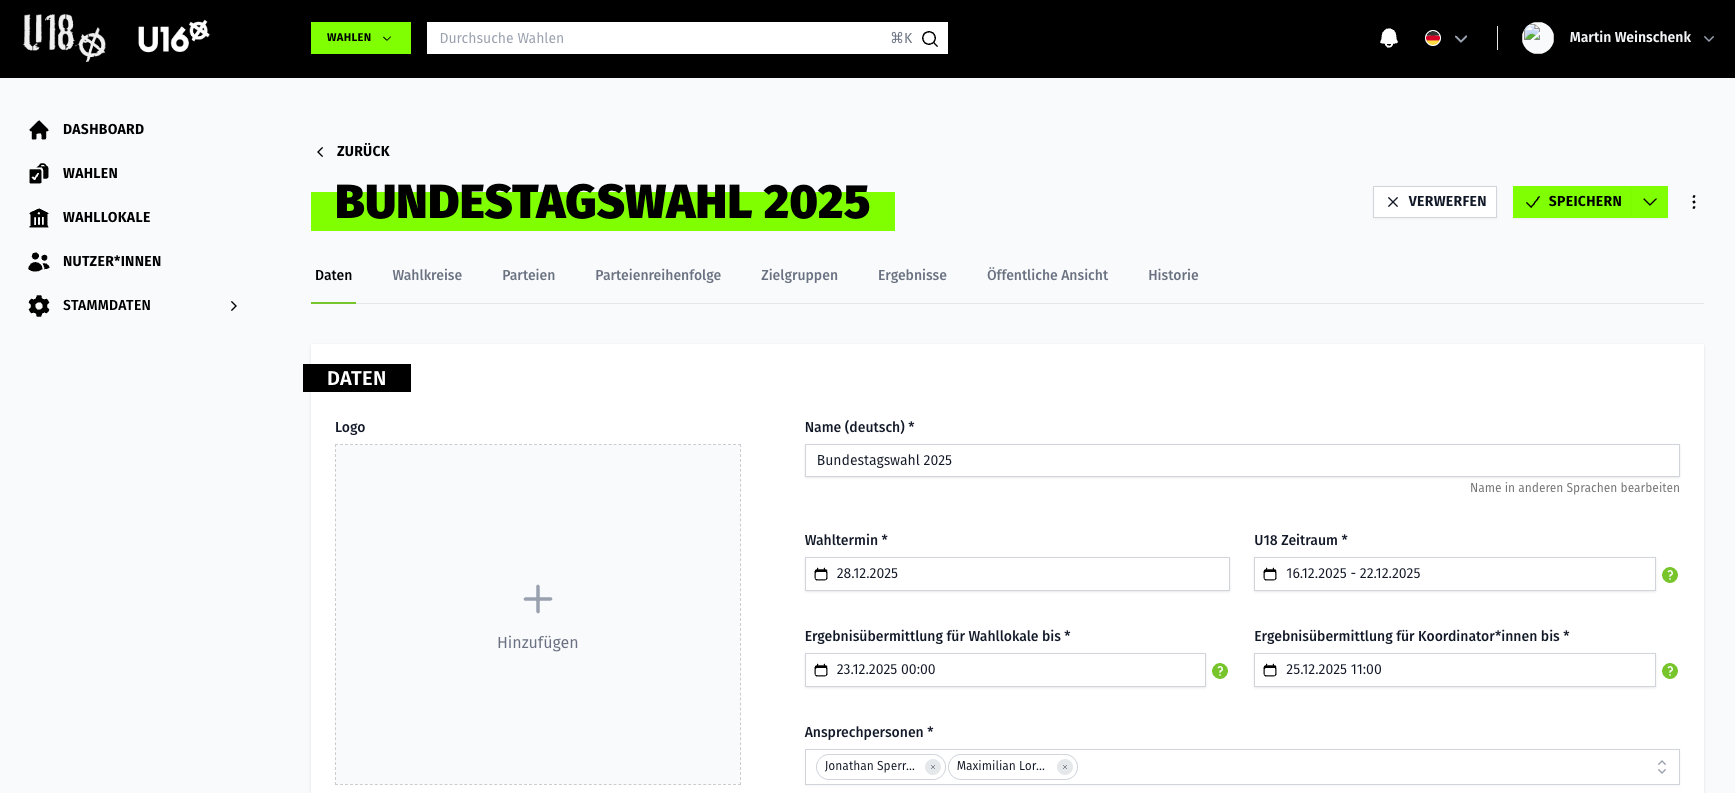Click the Wahlen ballot icon
The width and height of the screenshot is (1735, 793).
(x=39, y=174)
